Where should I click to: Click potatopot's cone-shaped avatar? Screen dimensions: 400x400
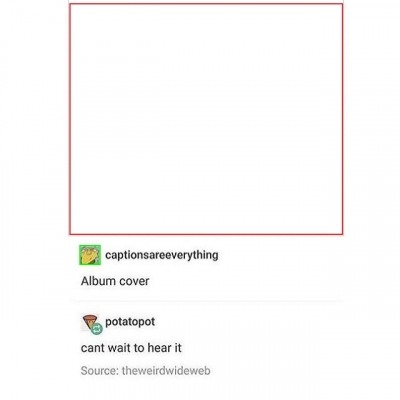[90, 323]
